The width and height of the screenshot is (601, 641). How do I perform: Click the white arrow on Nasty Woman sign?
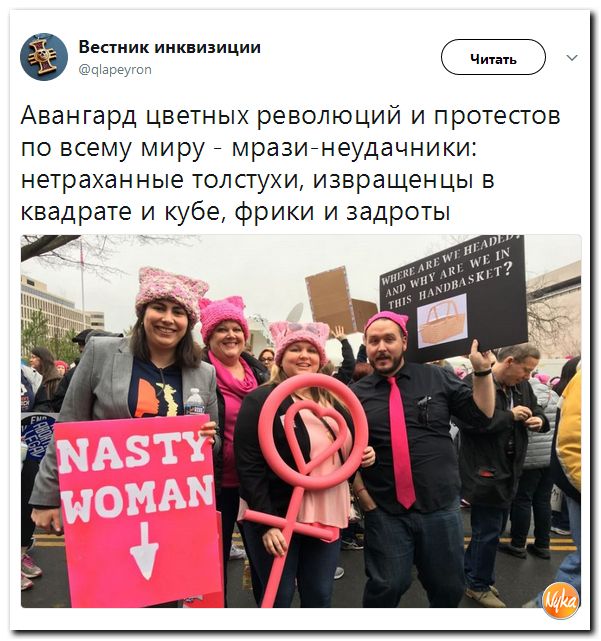144,551
